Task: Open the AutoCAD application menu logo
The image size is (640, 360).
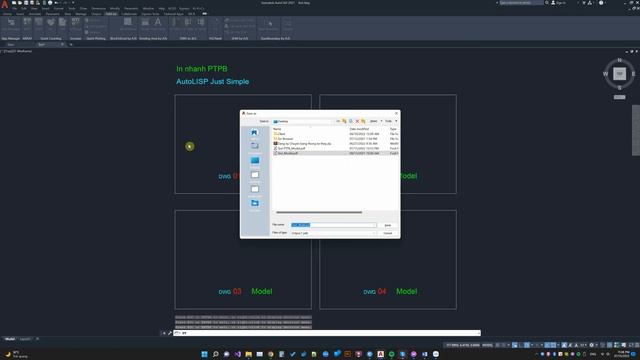Action: point(5,4)
